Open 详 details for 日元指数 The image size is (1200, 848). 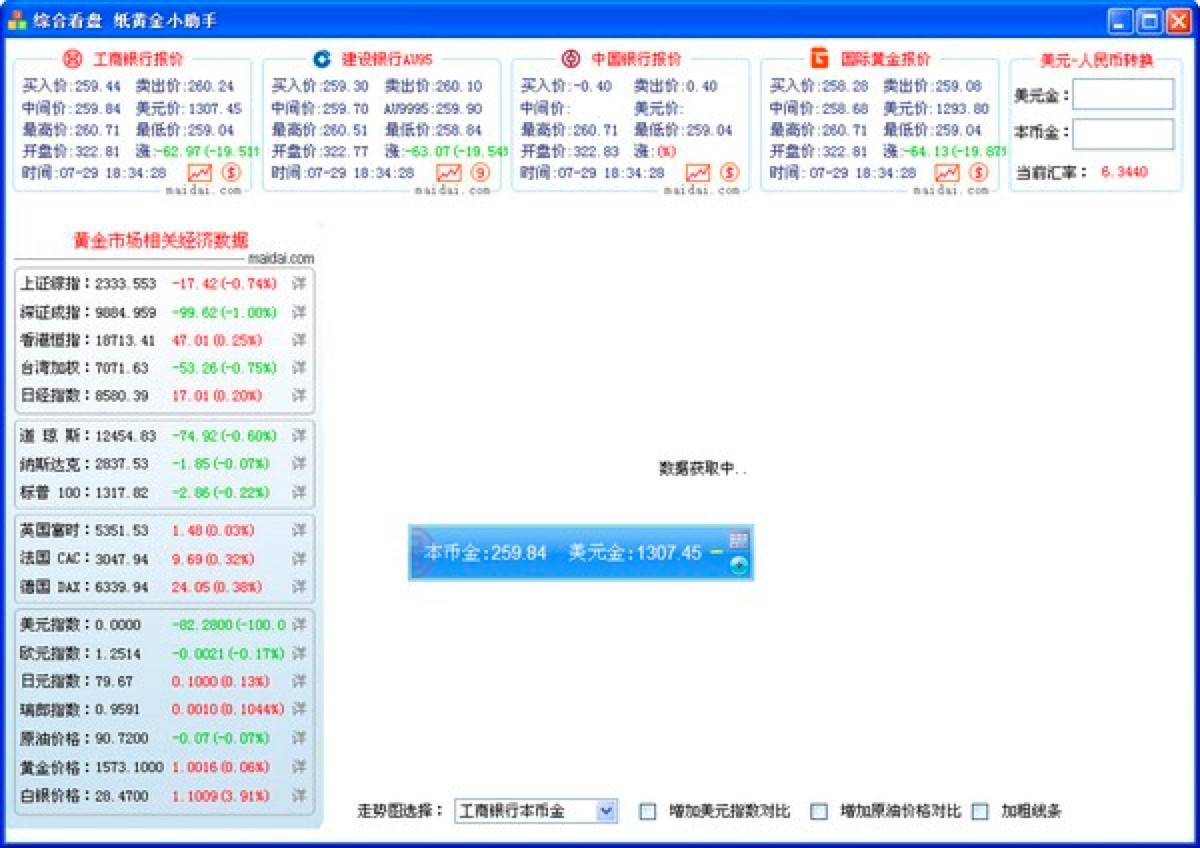(x=299, y=681)
